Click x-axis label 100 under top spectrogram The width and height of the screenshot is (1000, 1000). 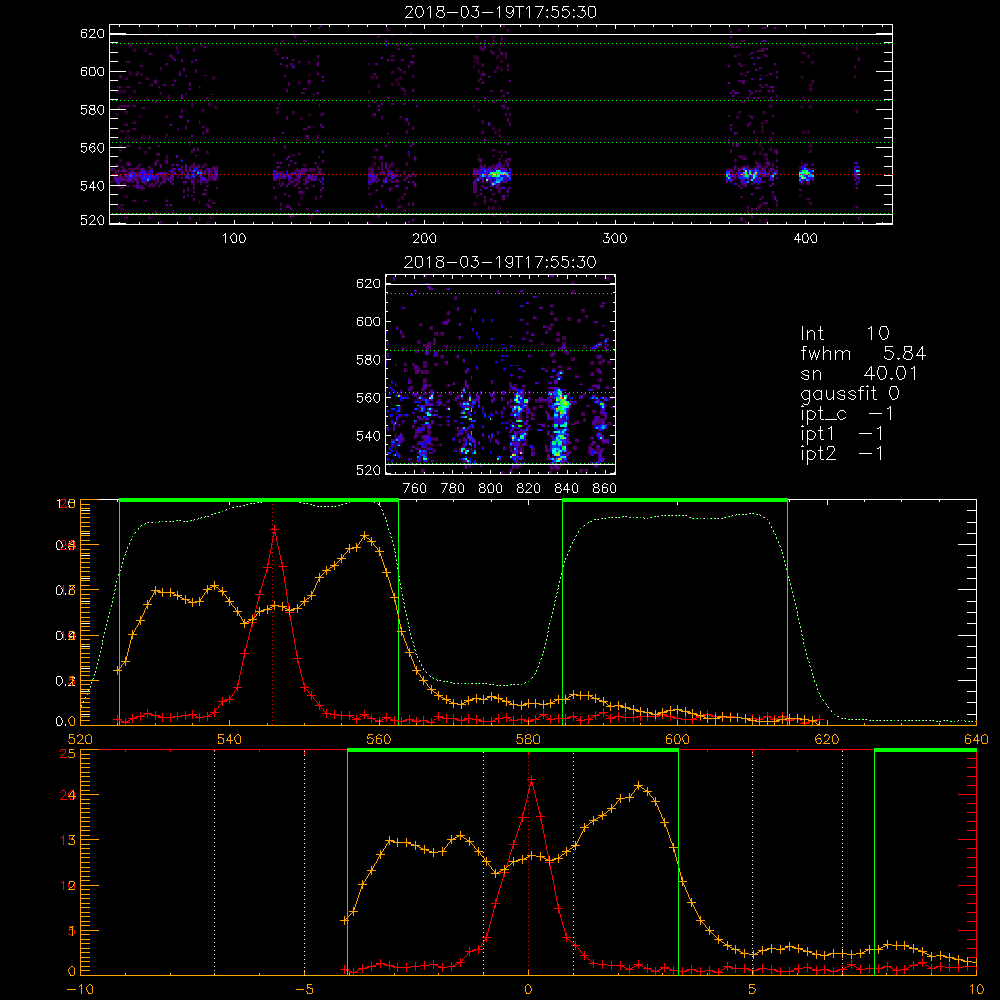pos(234,239)
